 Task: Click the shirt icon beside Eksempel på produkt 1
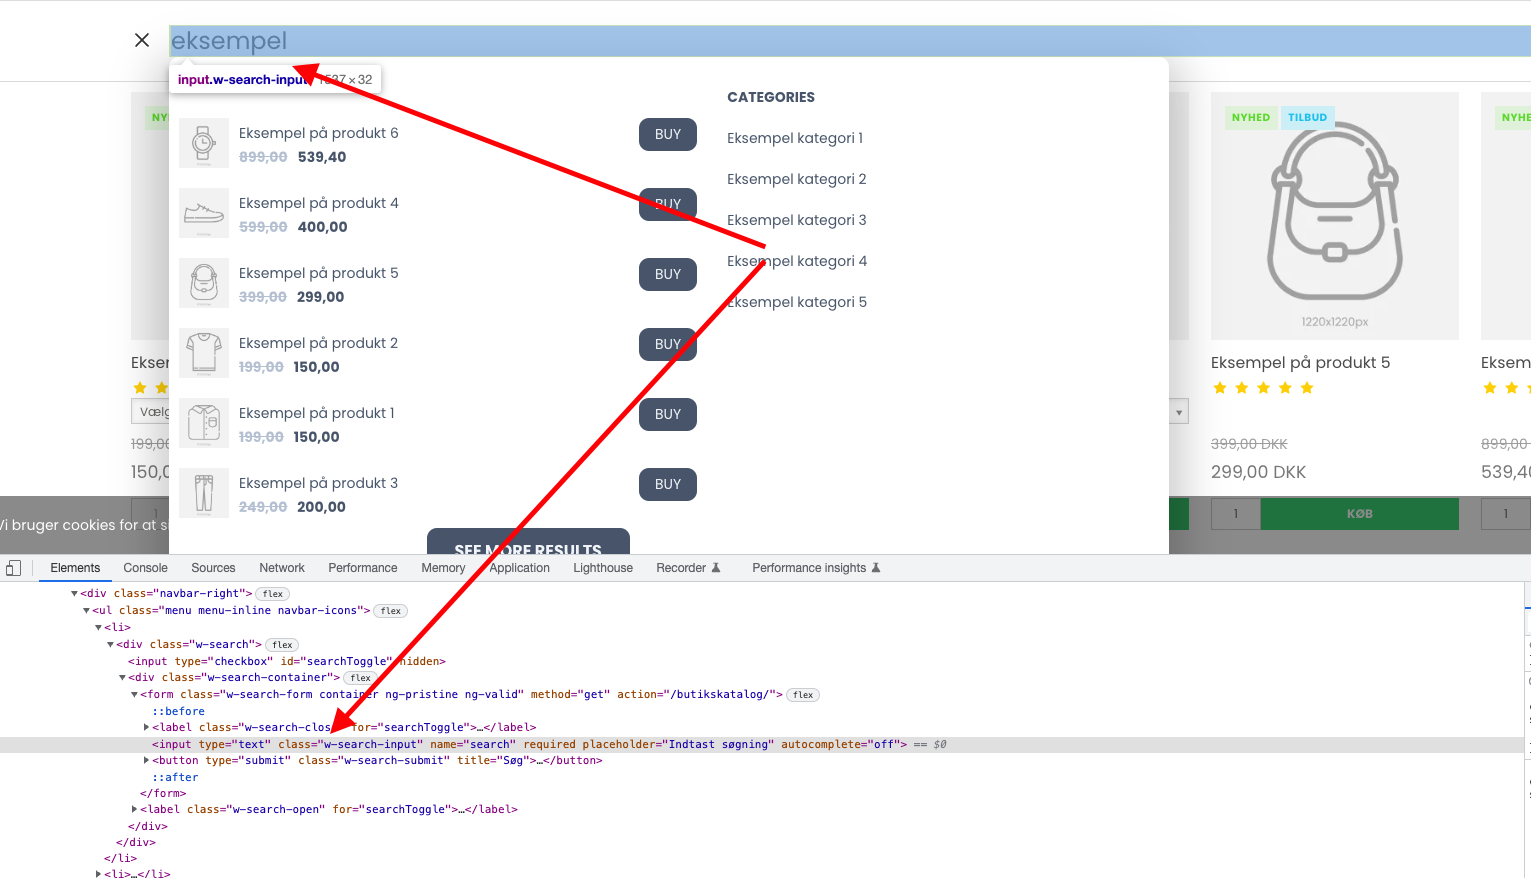click(204, 422)
